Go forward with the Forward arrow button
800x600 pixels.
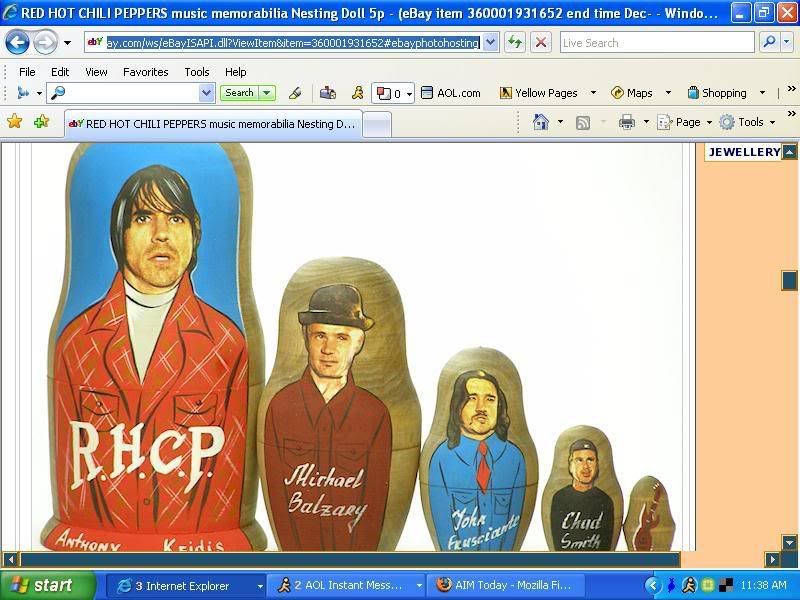(45, 42)
